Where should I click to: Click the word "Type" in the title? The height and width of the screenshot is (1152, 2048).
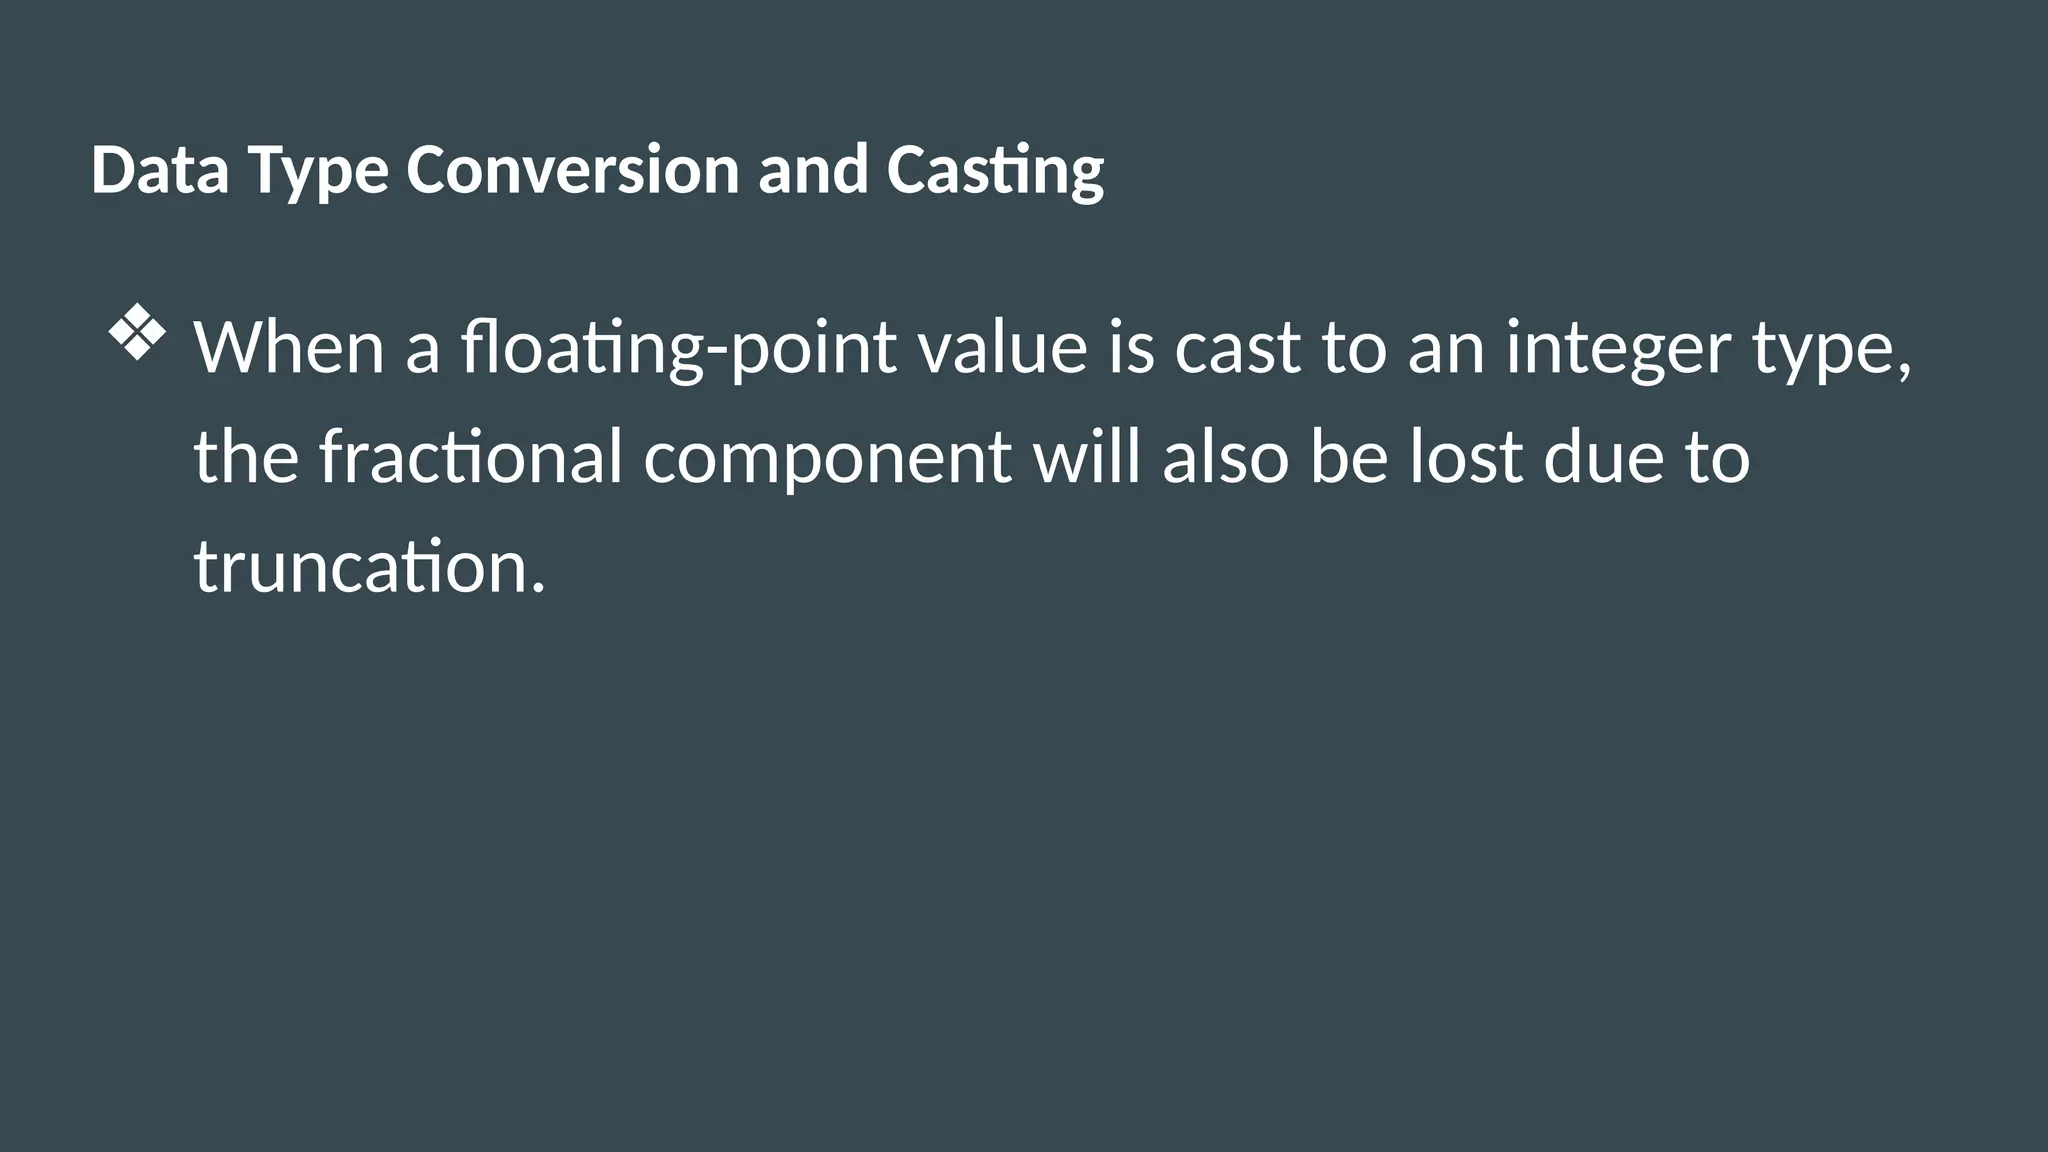coord(318,172)
